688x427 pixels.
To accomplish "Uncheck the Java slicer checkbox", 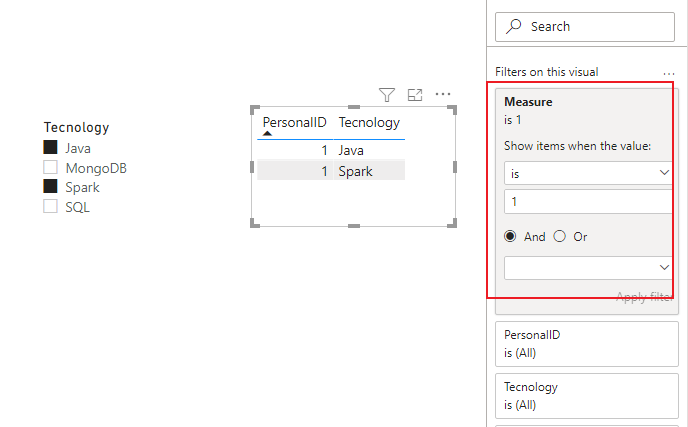I will point(50,147).
